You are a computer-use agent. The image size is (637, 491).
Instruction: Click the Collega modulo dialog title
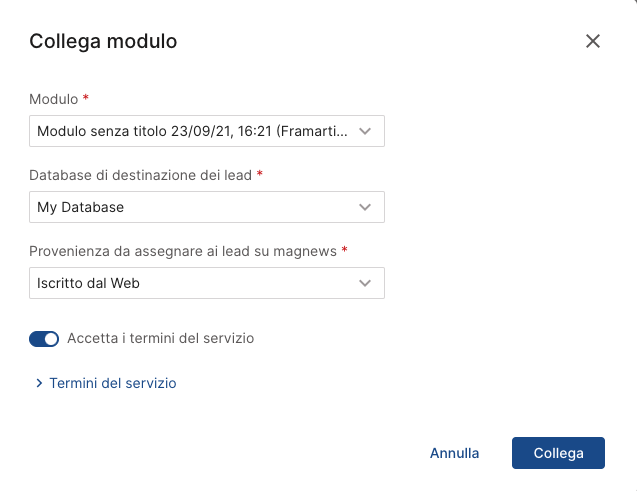coord(103,41)
